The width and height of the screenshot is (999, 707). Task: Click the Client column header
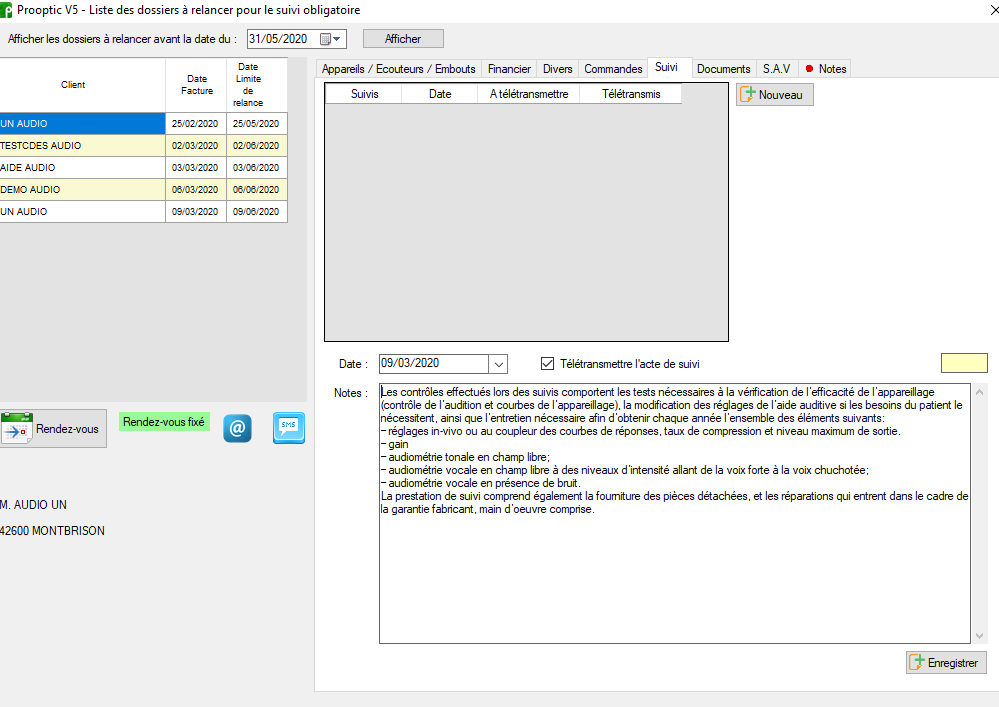point(82,85)
